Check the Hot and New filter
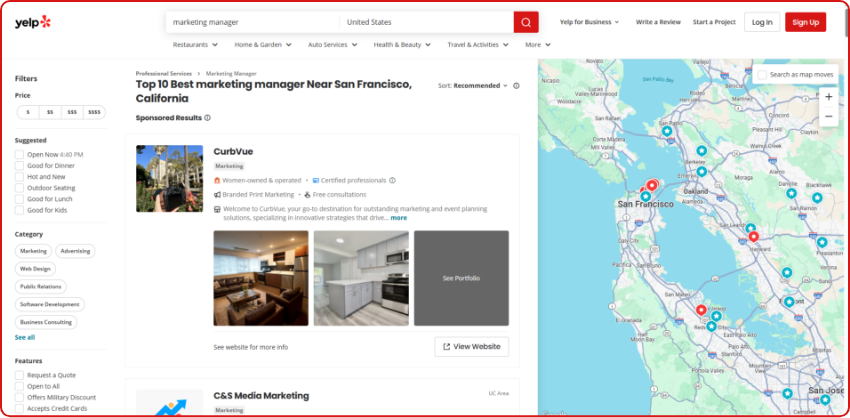This screenshot has height=418, width=850. coord(20,177)
